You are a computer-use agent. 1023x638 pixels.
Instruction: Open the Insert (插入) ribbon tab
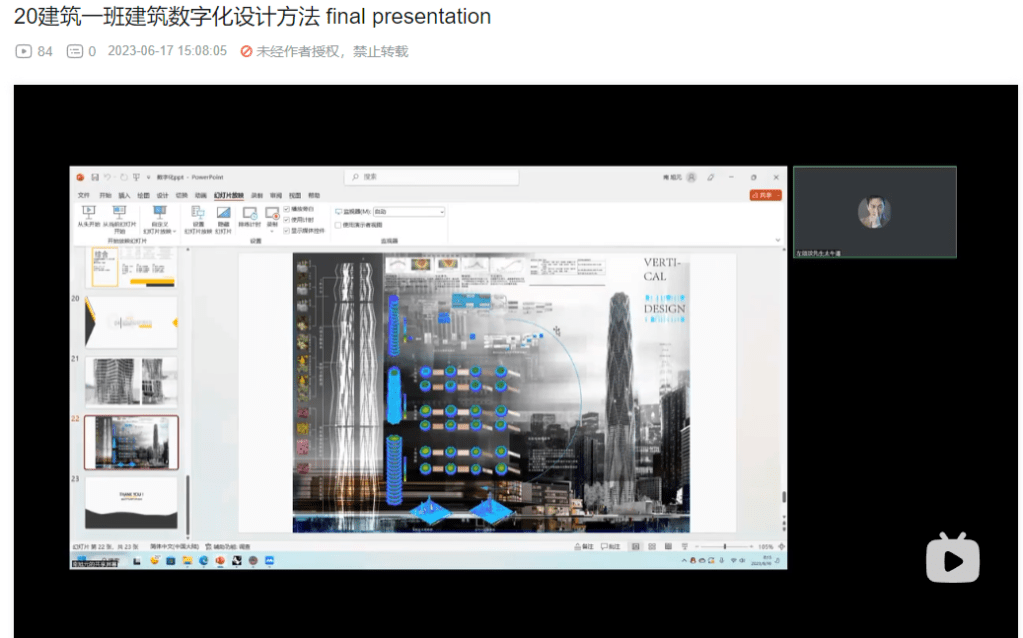pyautogui.click(x=124, y=195)
